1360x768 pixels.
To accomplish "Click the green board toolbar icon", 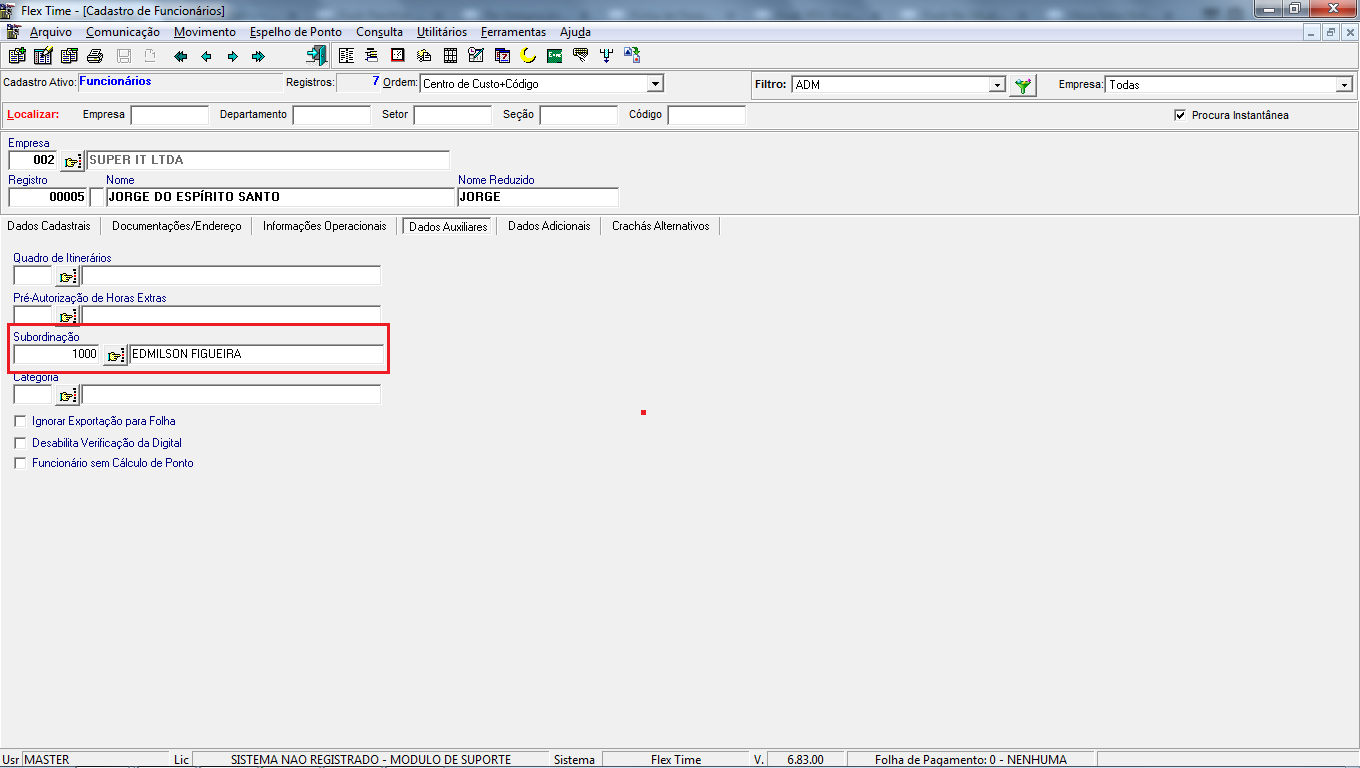I will (x=554, y=56).
